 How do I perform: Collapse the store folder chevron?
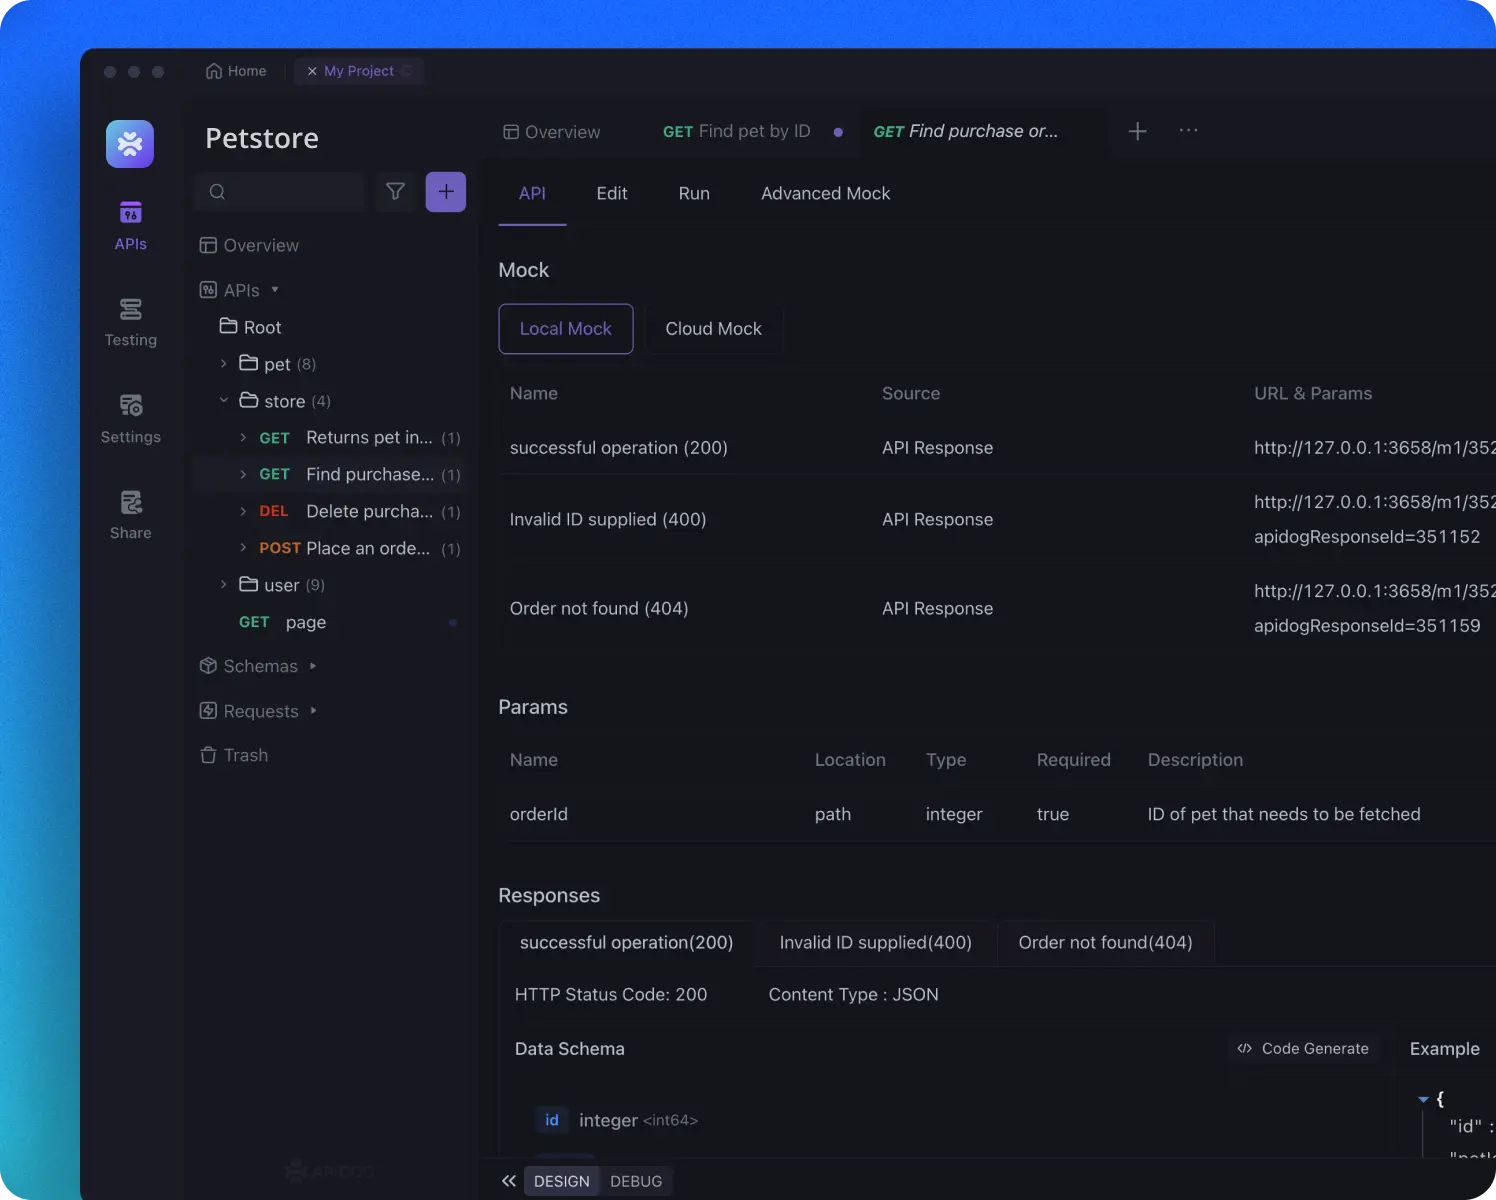point(223,401)
